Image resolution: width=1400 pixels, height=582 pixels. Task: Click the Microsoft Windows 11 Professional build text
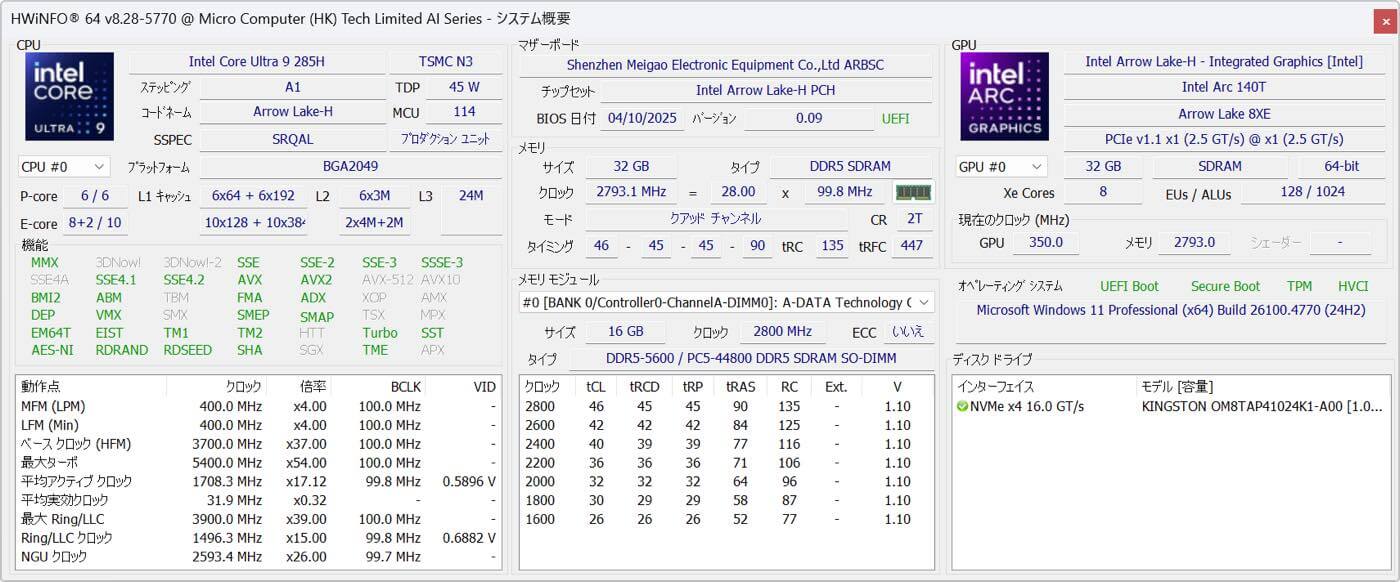coord(1171,310)
